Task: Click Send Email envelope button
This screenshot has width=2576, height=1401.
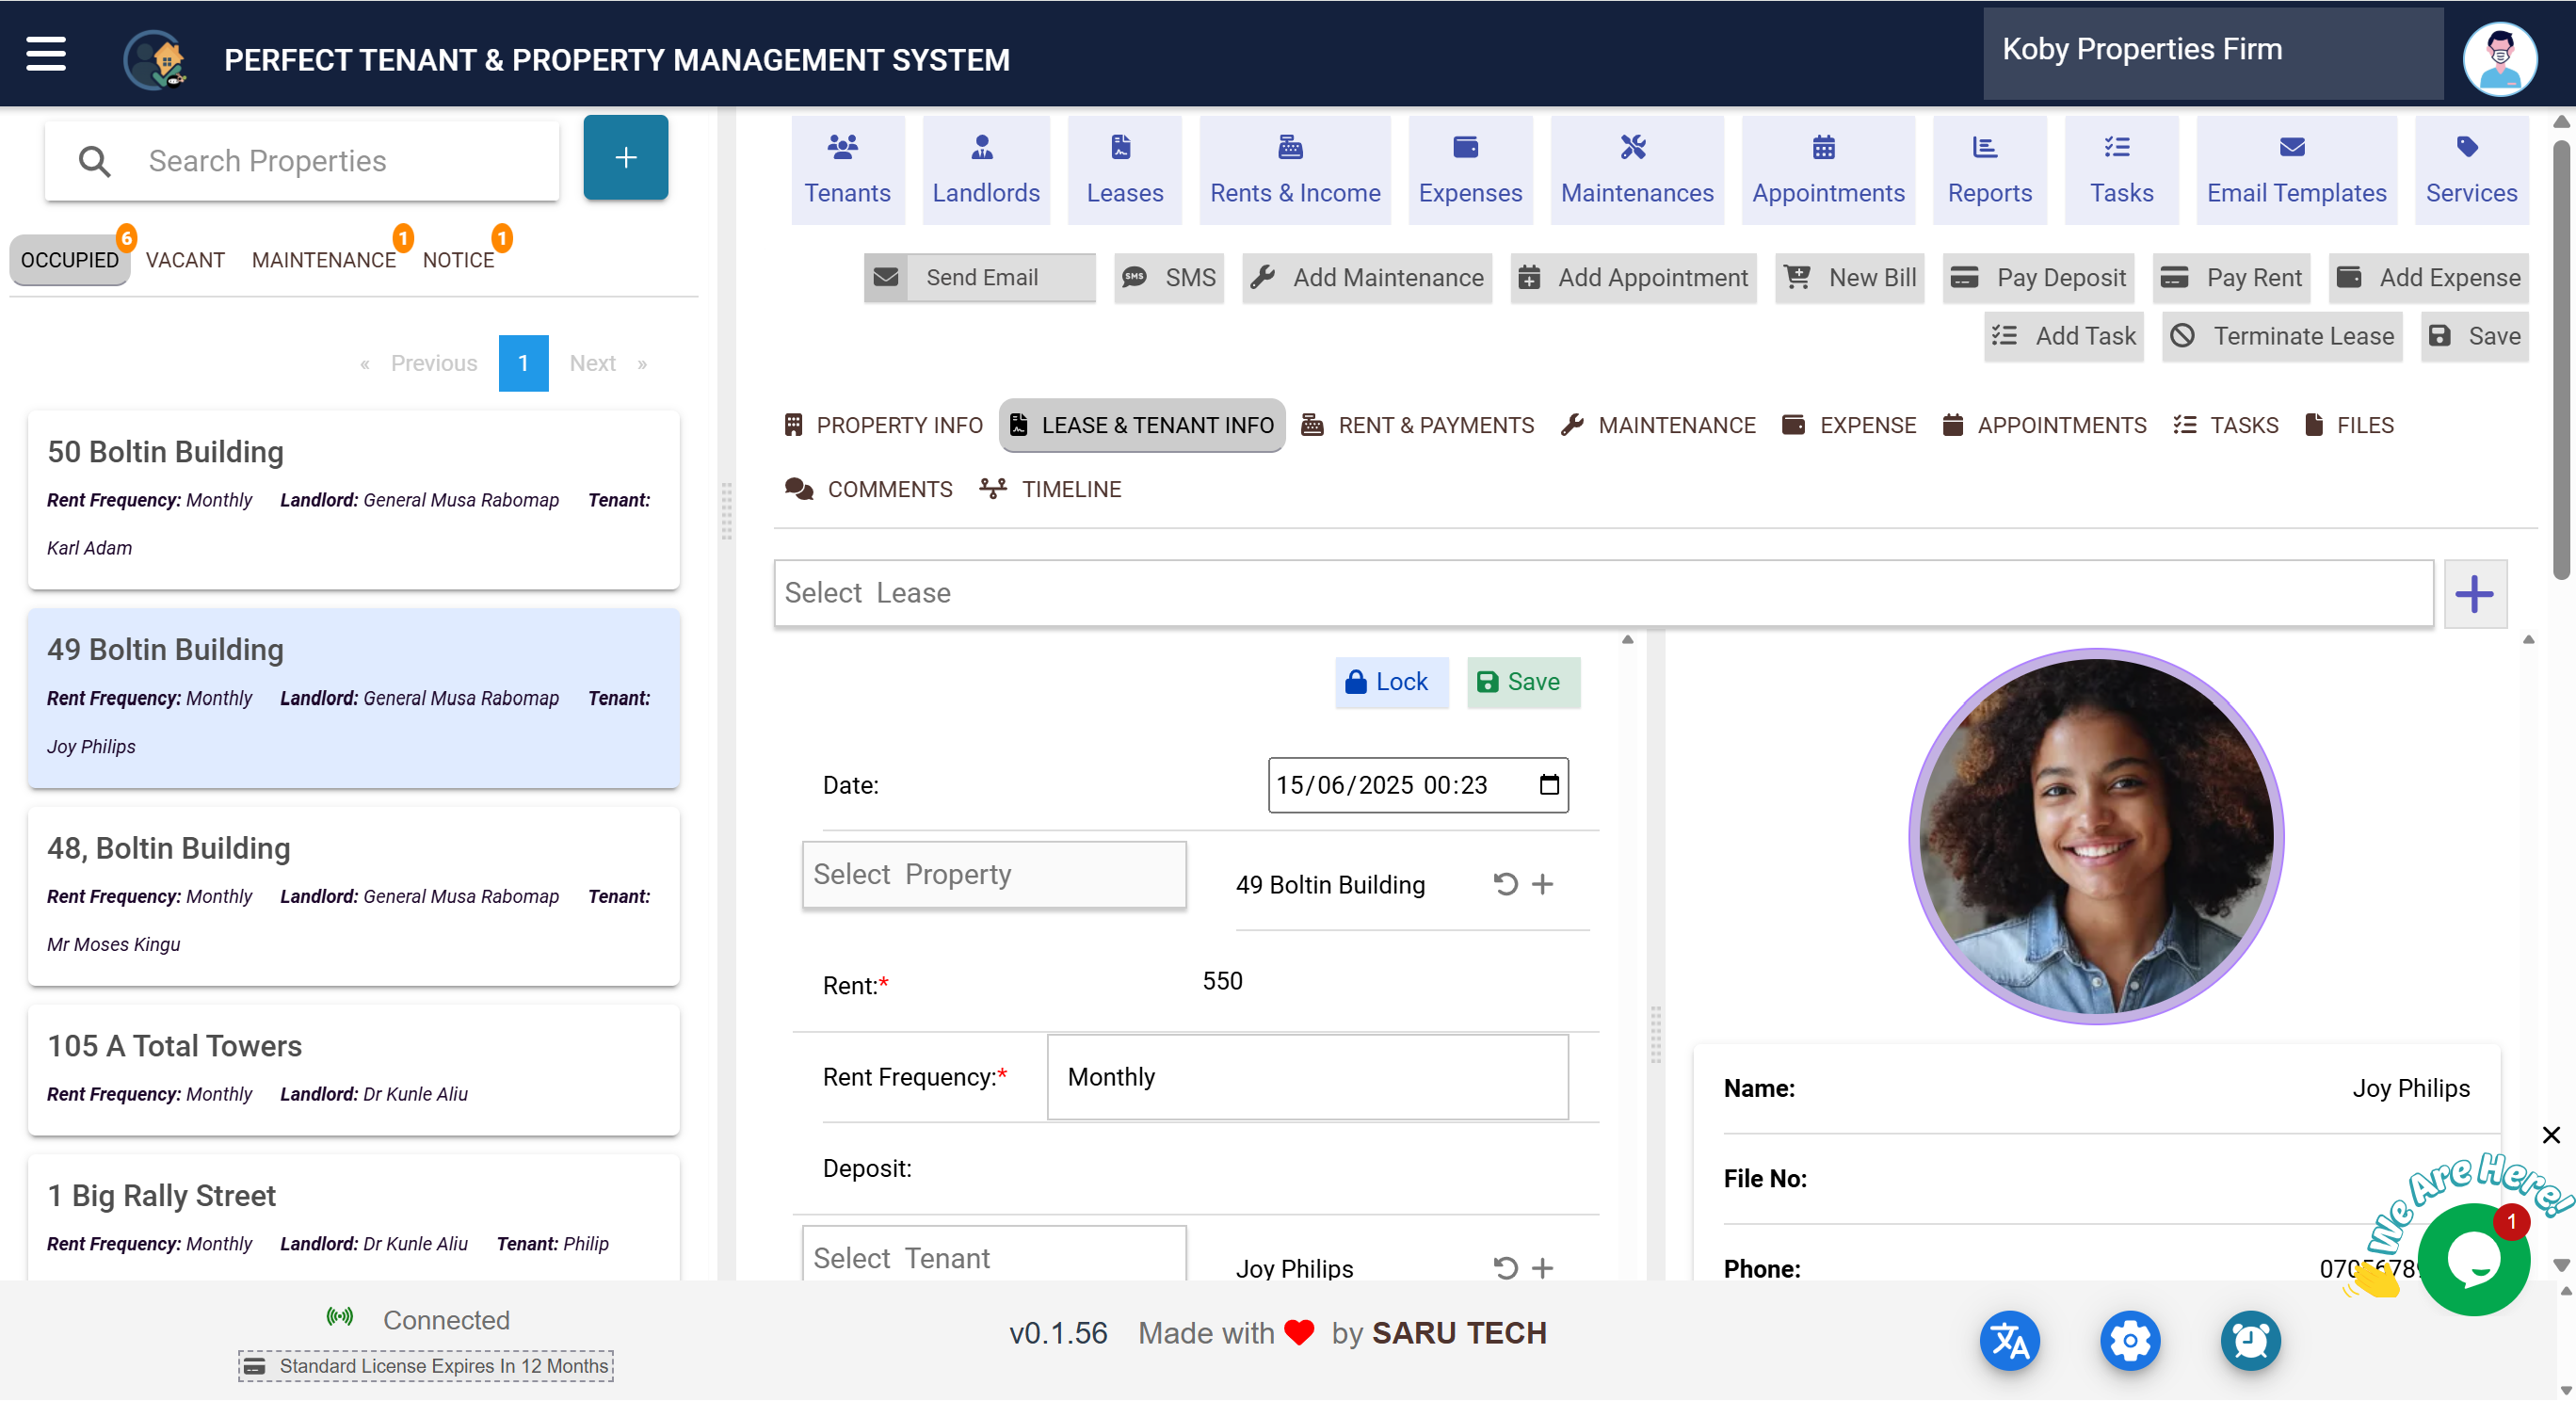Action: [x=979, y=277]
